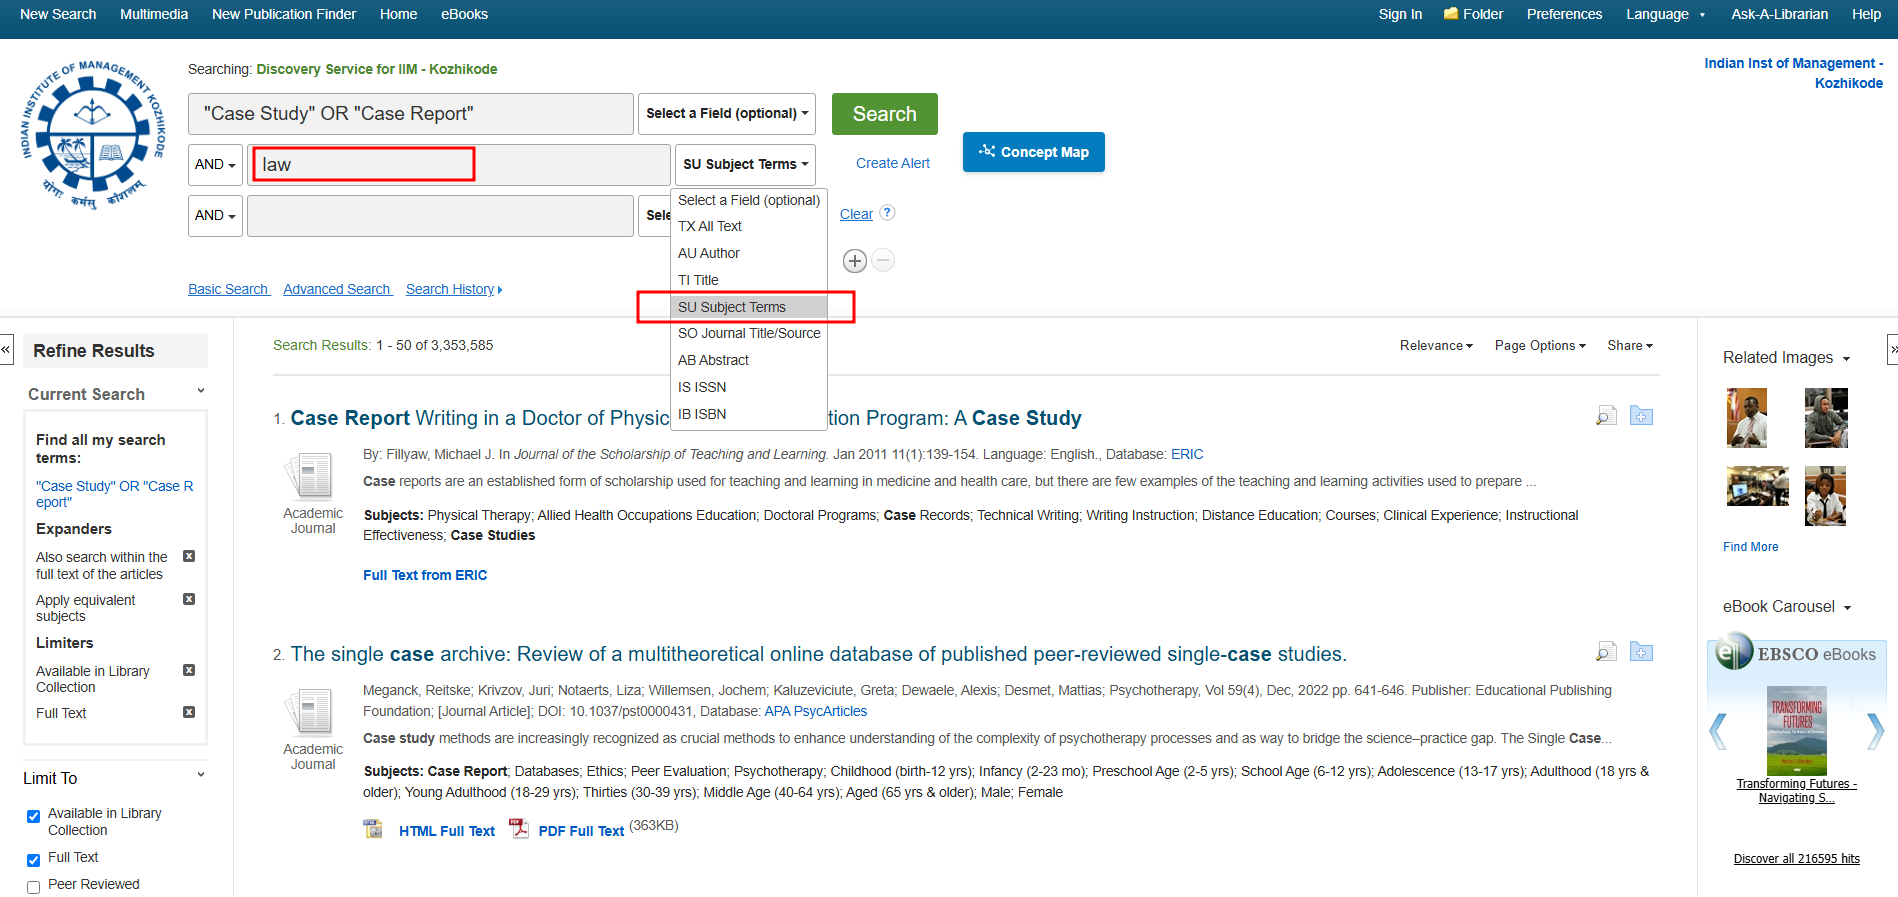Expand the Page Options dropdown
This screenshot has height=897, width=1898.
[1540, 346]
